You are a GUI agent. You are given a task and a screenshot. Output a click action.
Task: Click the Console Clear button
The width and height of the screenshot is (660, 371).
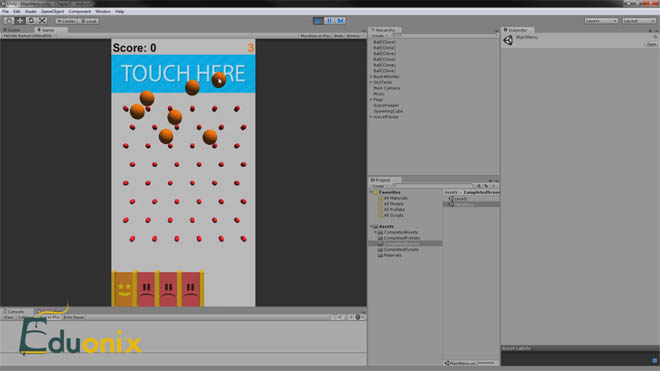coord(8,317)
